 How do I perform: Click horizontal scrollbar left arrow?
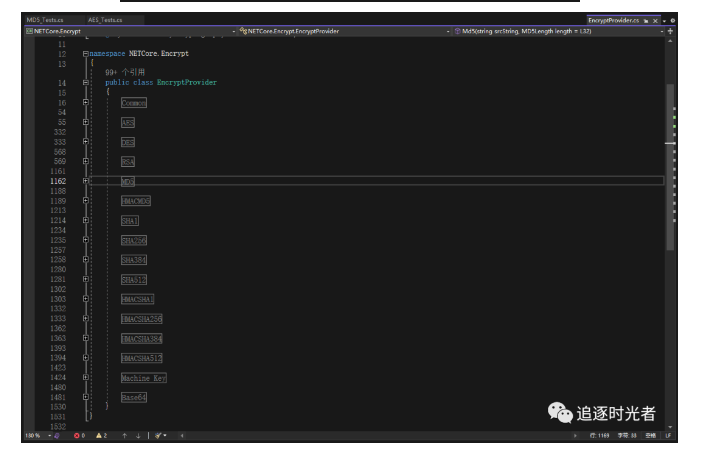(182, 435)
